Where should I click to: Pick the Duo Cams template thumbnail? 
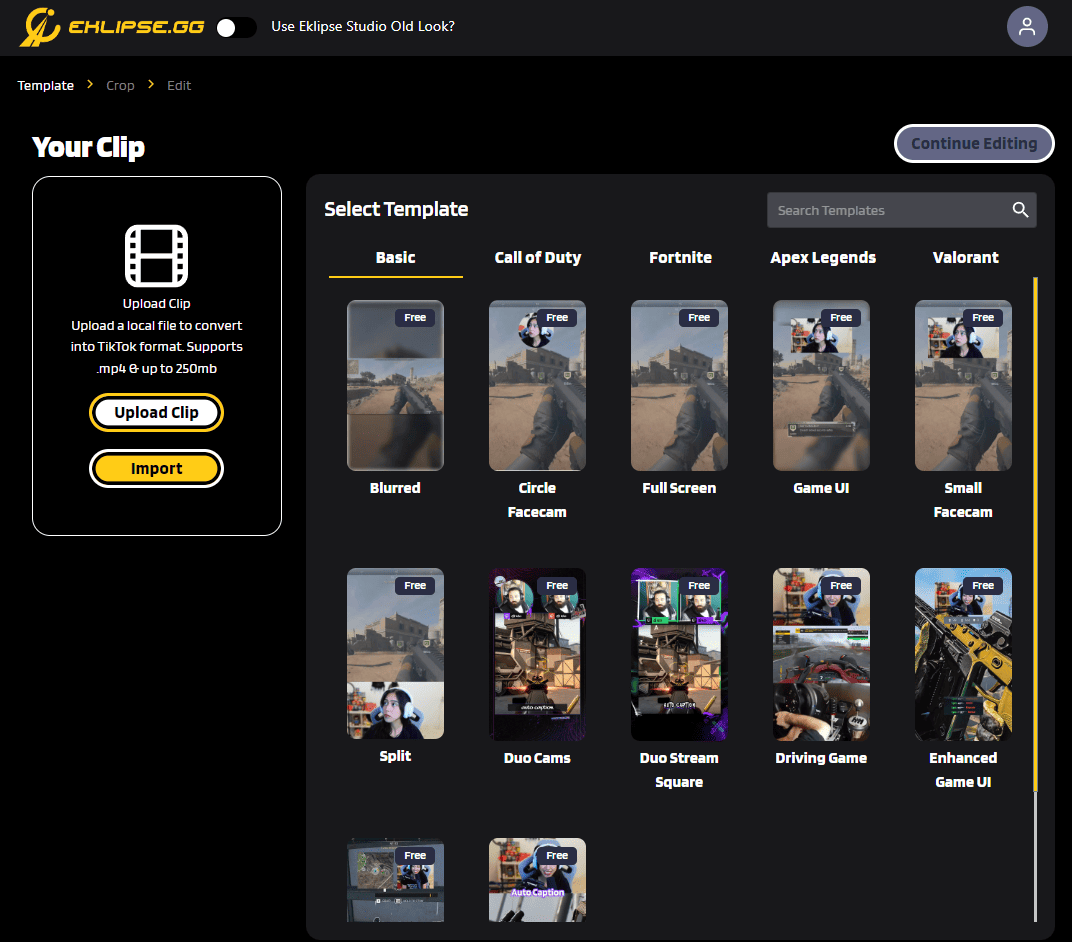pyautogui.click(x=537, y=654)
